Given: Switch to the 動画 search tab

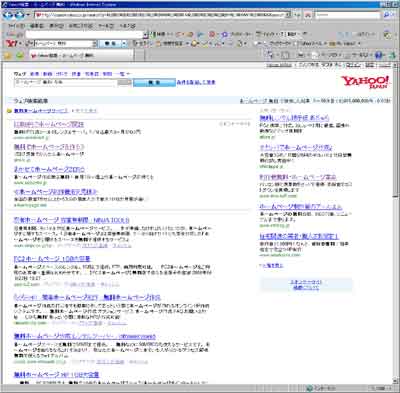Looking at the screenshot, I should [x=47, y=74].
